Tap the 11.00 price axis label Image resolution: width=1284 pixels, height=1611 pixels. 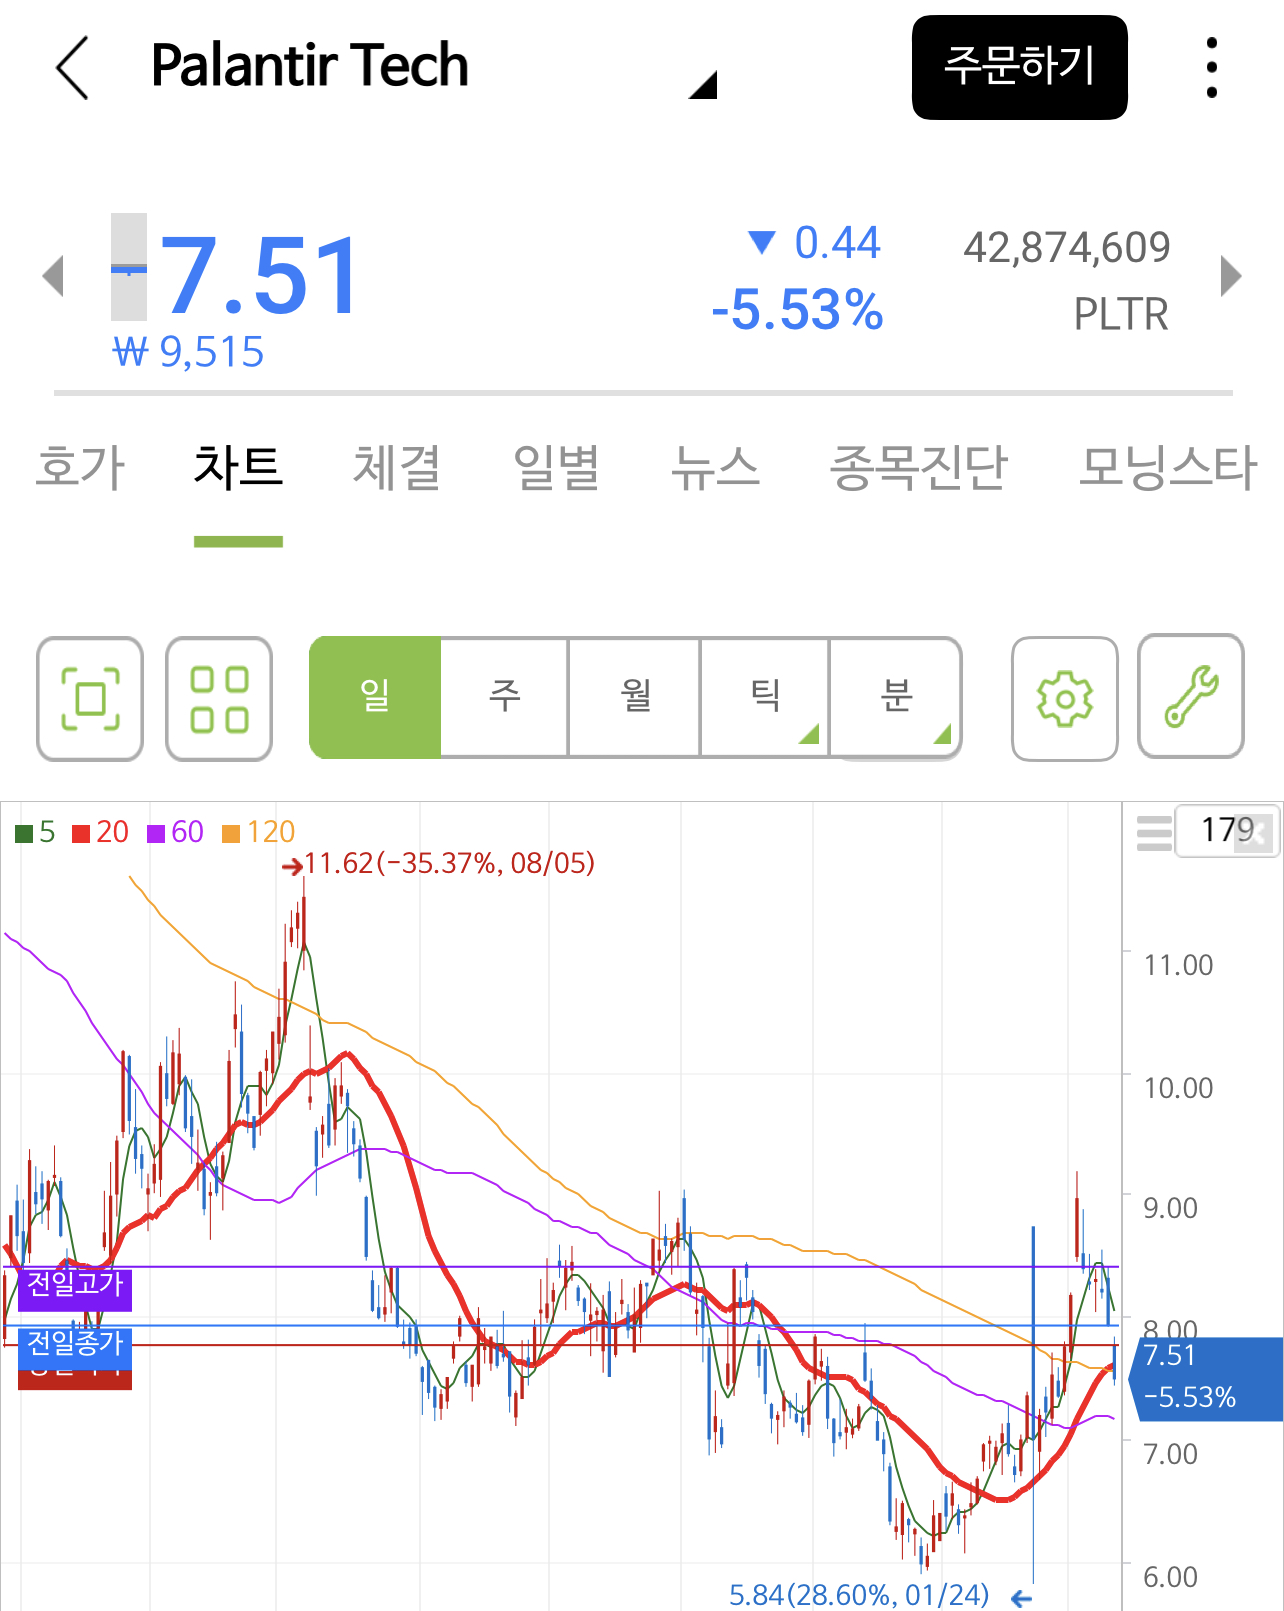click(x=1178, y=965)
